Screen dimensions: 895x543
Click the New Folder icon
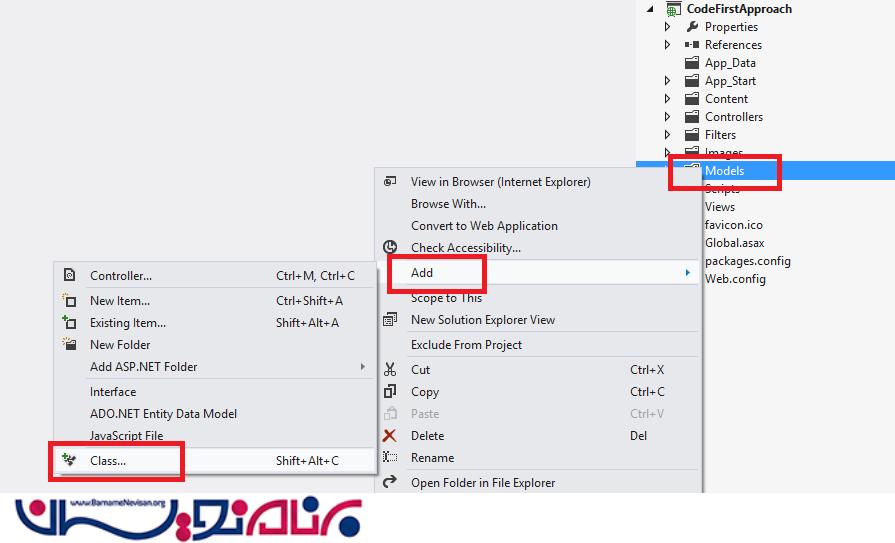(69, 344)
